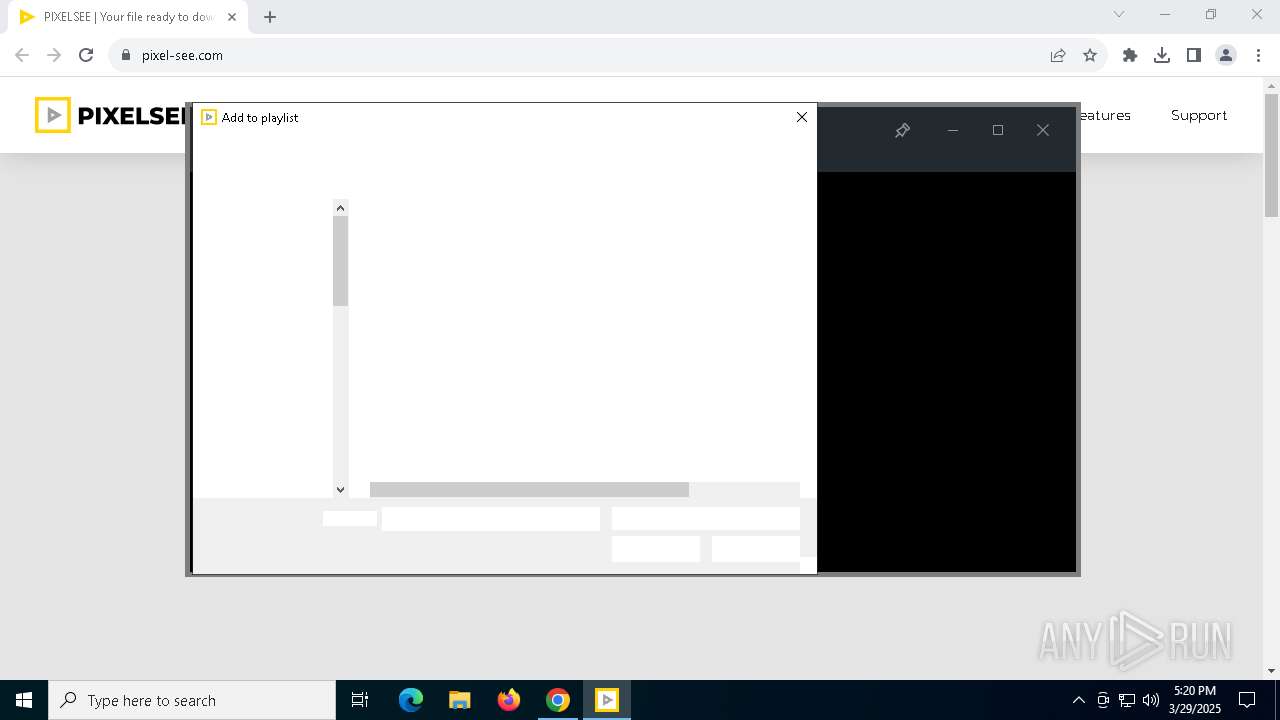Image resolution: width=1280 pixels, height=720 pixels.
Task: Show hidden system tray icons
Action: click(x=1078, y=700)
